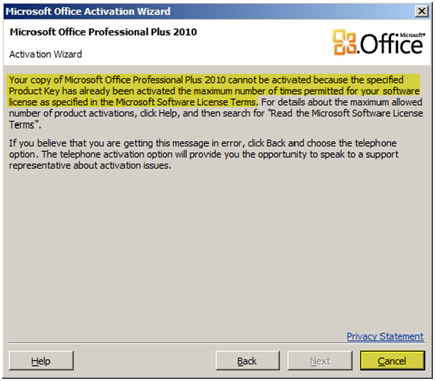Click the small Microsoft text above Office logo
Screen dimensions: 435x381
412,35
